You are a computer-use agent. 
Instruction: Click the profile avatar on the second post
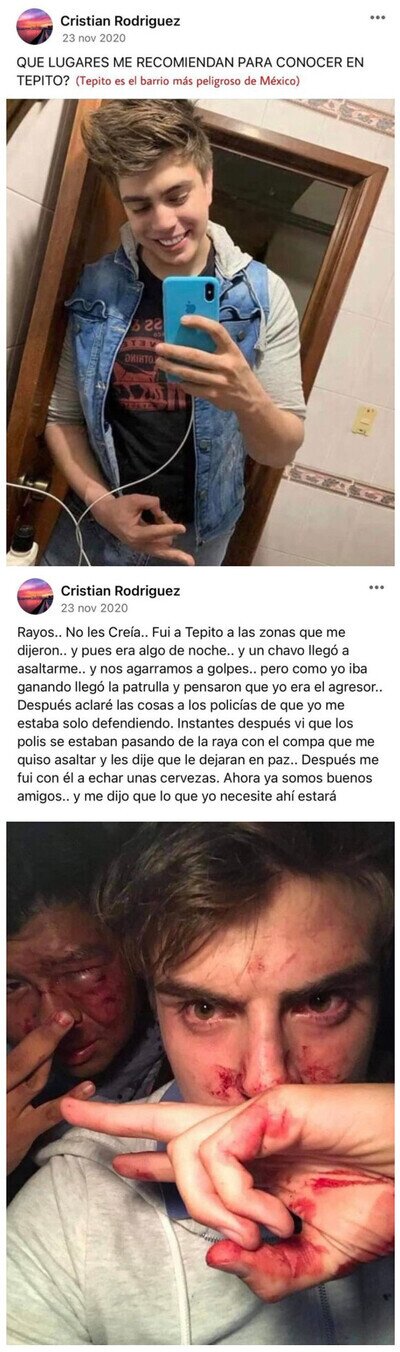(35, 596)
